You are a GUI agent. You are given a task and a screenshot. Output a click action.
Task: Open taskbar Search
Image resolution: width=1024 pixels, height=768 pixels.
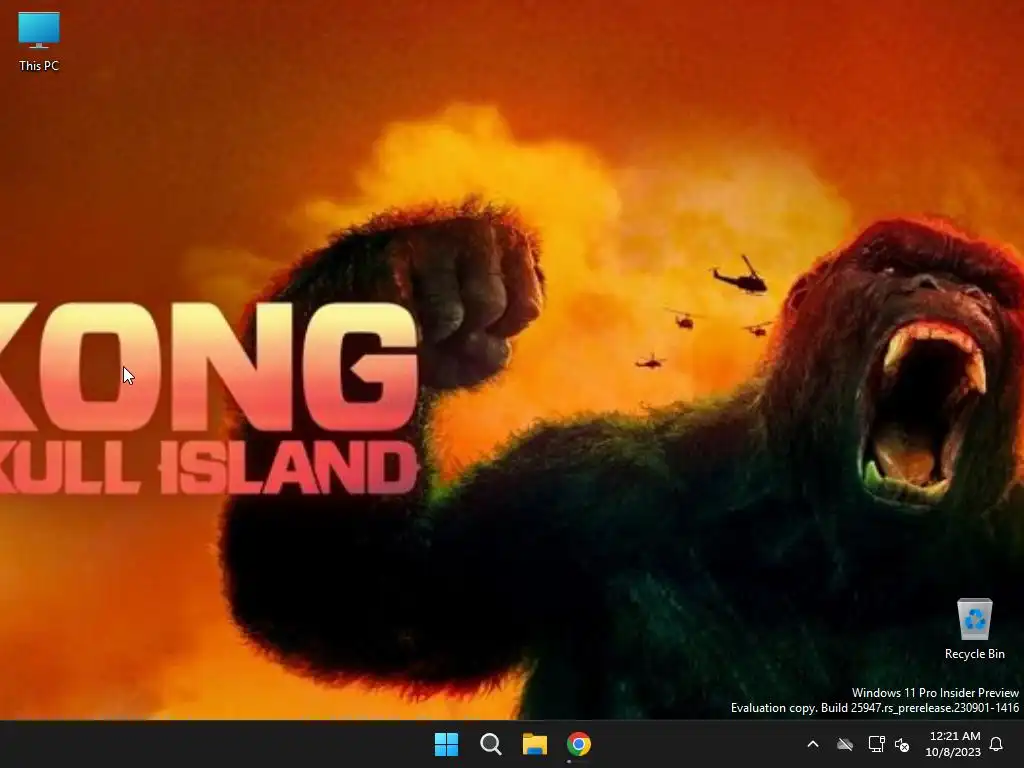point(490,744)
